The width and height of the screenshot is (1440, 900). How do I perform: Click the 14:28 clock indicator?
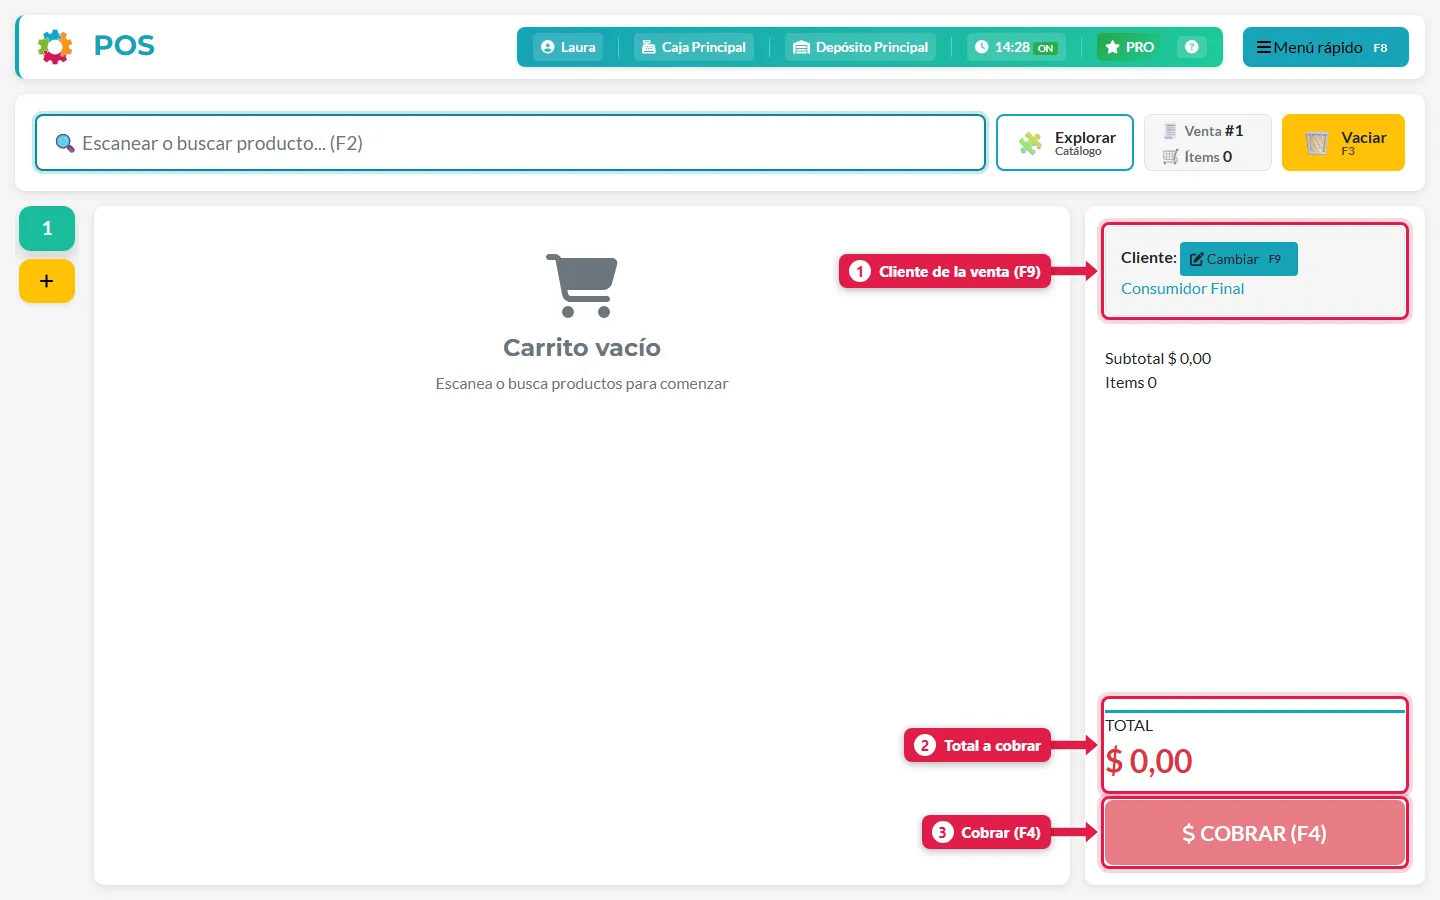pos(1016,47)
